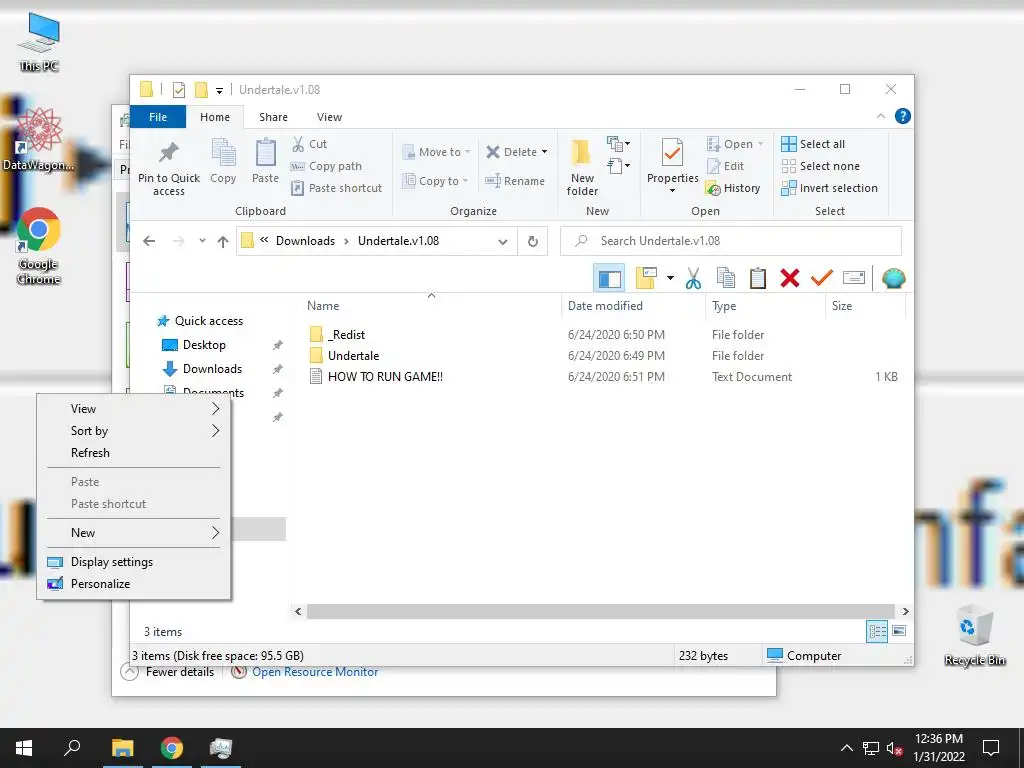
Task: Click Cut in the Clipboard group
Action: pyautogui.click(x=310, y=144)
